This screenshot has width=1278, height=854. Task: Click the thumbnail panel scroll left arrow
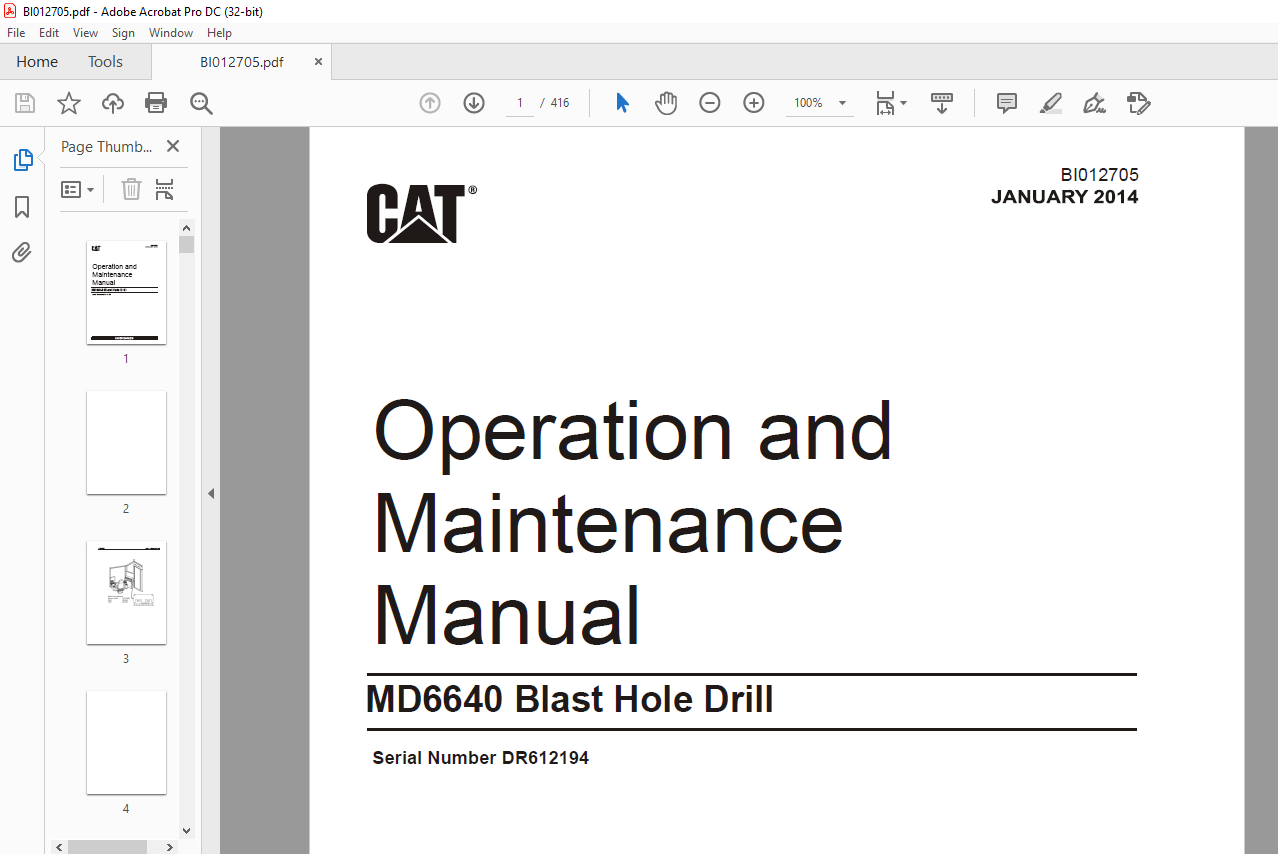pyautogui.click(x=59, y=846)
